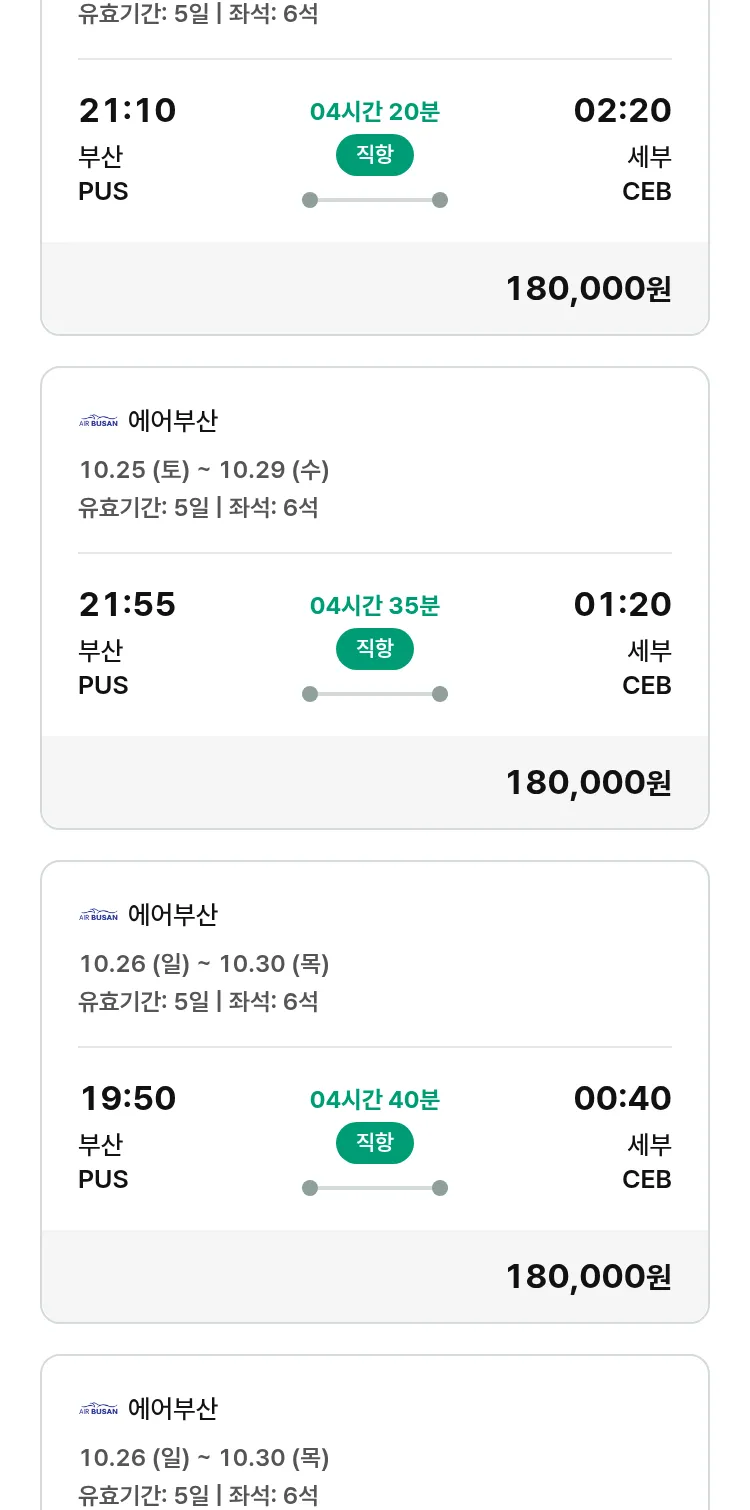Tap the 180,000원 price for the 19:50 flight
The height and width of the screenshot is (1510, 750).
(588, 1277)
